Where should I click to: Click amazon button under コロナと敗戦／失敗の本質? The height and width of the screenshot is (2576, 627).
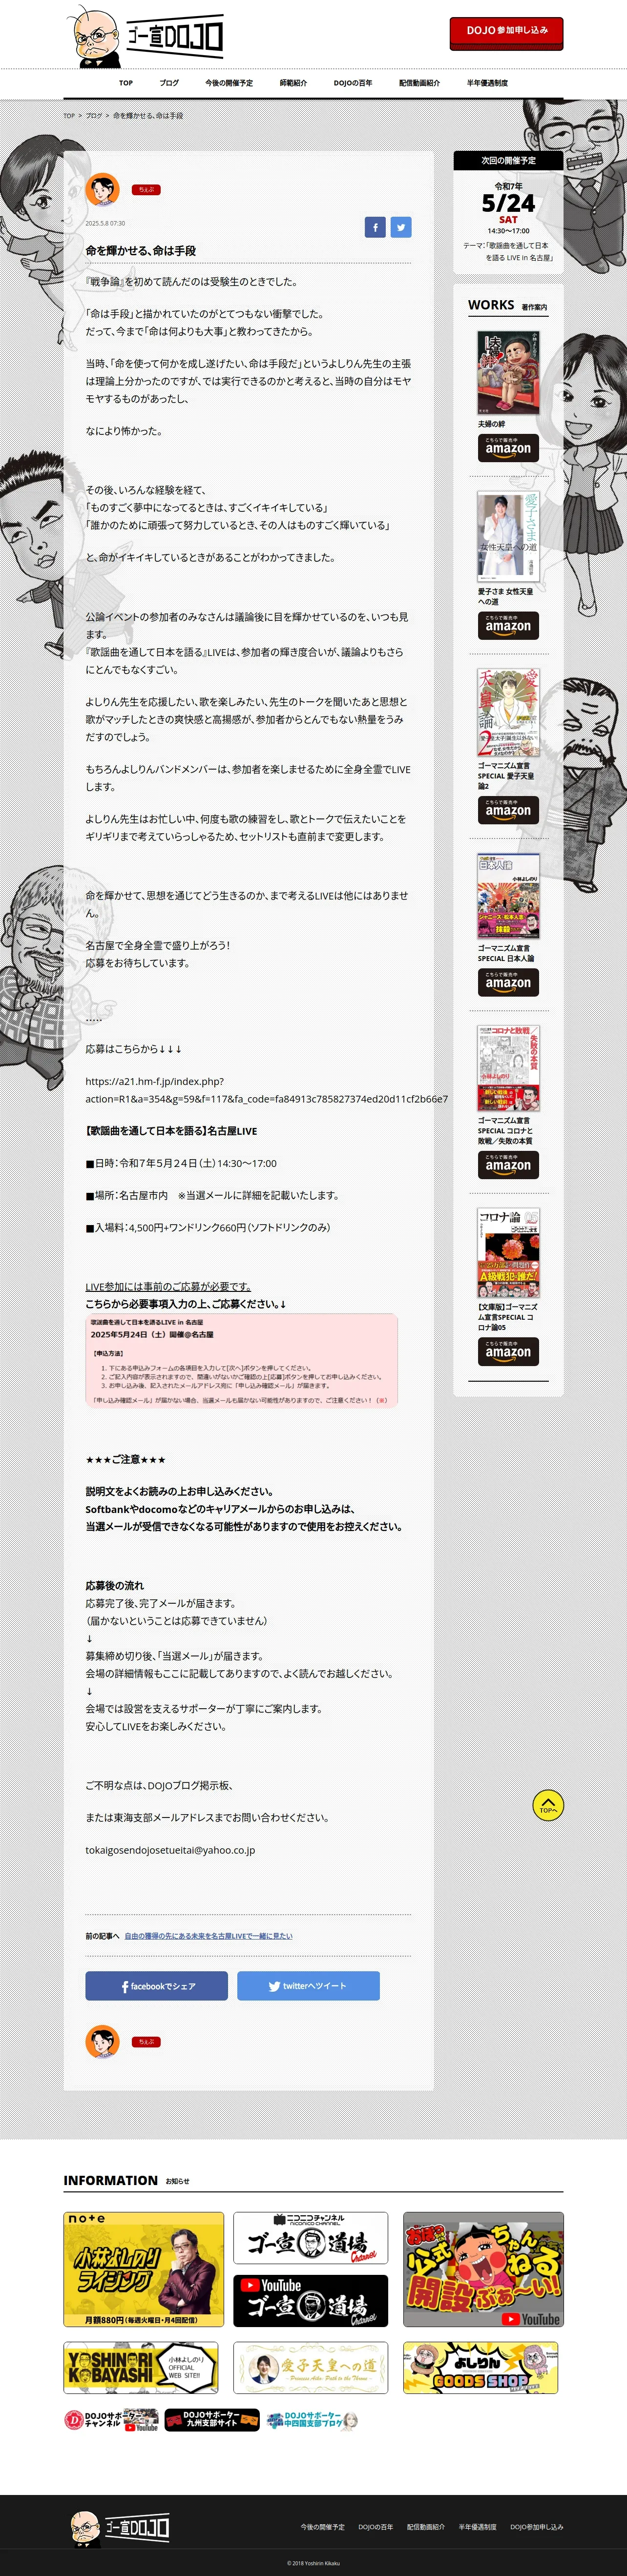(x=508, y=1165)
